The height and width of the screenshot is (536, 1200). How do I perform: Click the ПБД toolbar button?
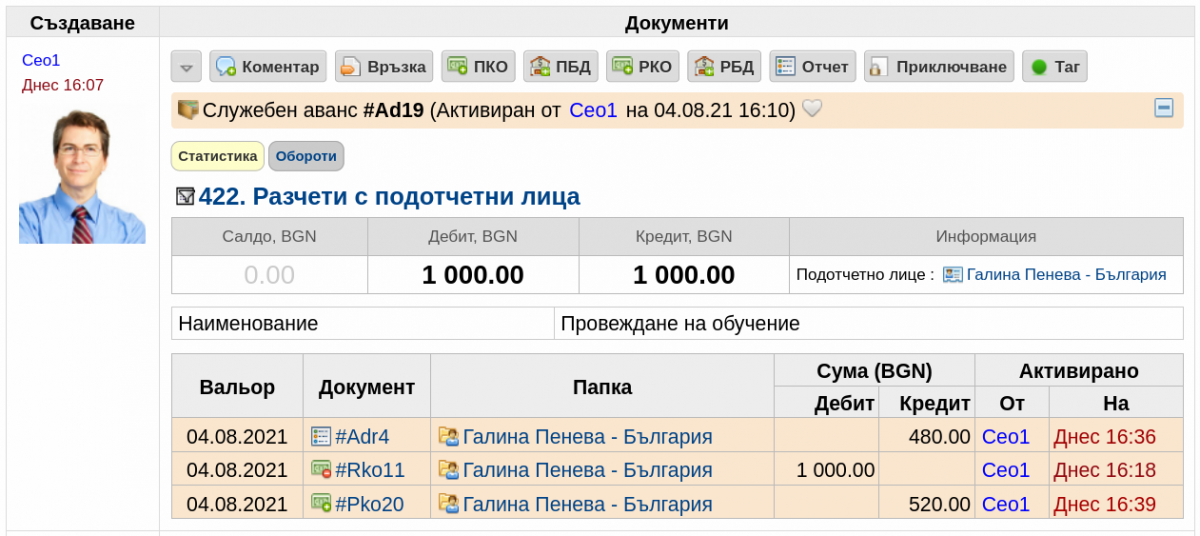pyautogui.click(x=560, y=67)
